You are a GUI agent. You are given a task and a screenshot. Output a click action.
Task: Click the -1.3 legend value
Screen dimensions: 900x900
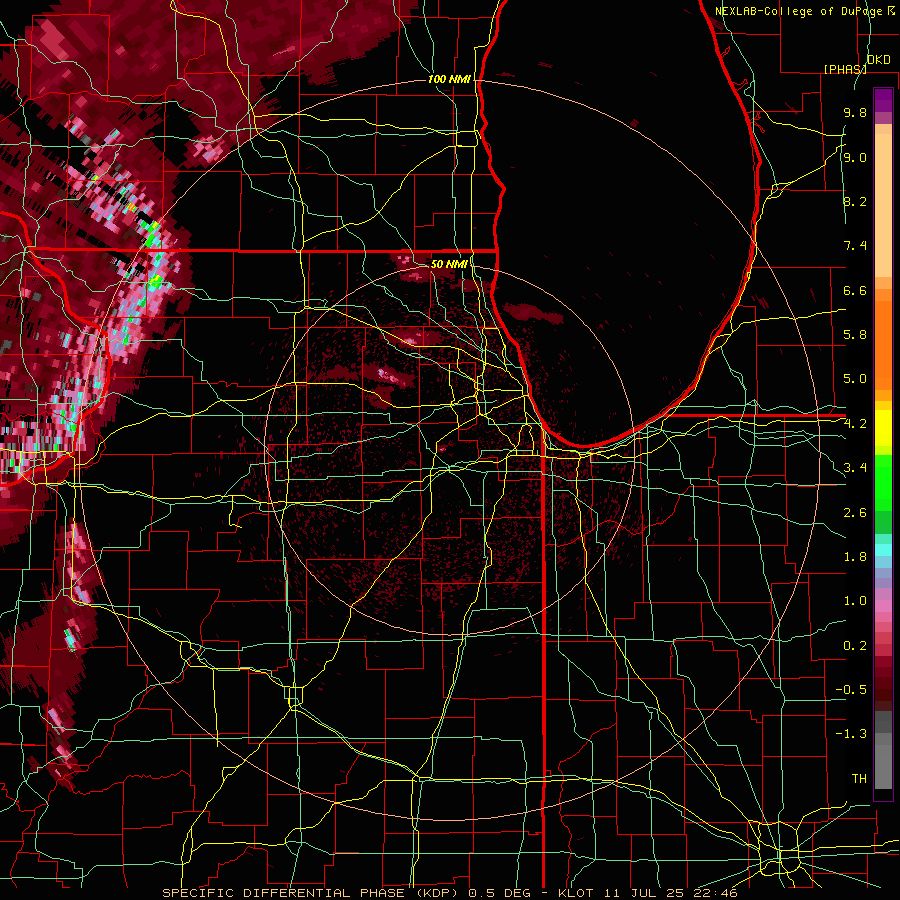[x=851, y=735]
